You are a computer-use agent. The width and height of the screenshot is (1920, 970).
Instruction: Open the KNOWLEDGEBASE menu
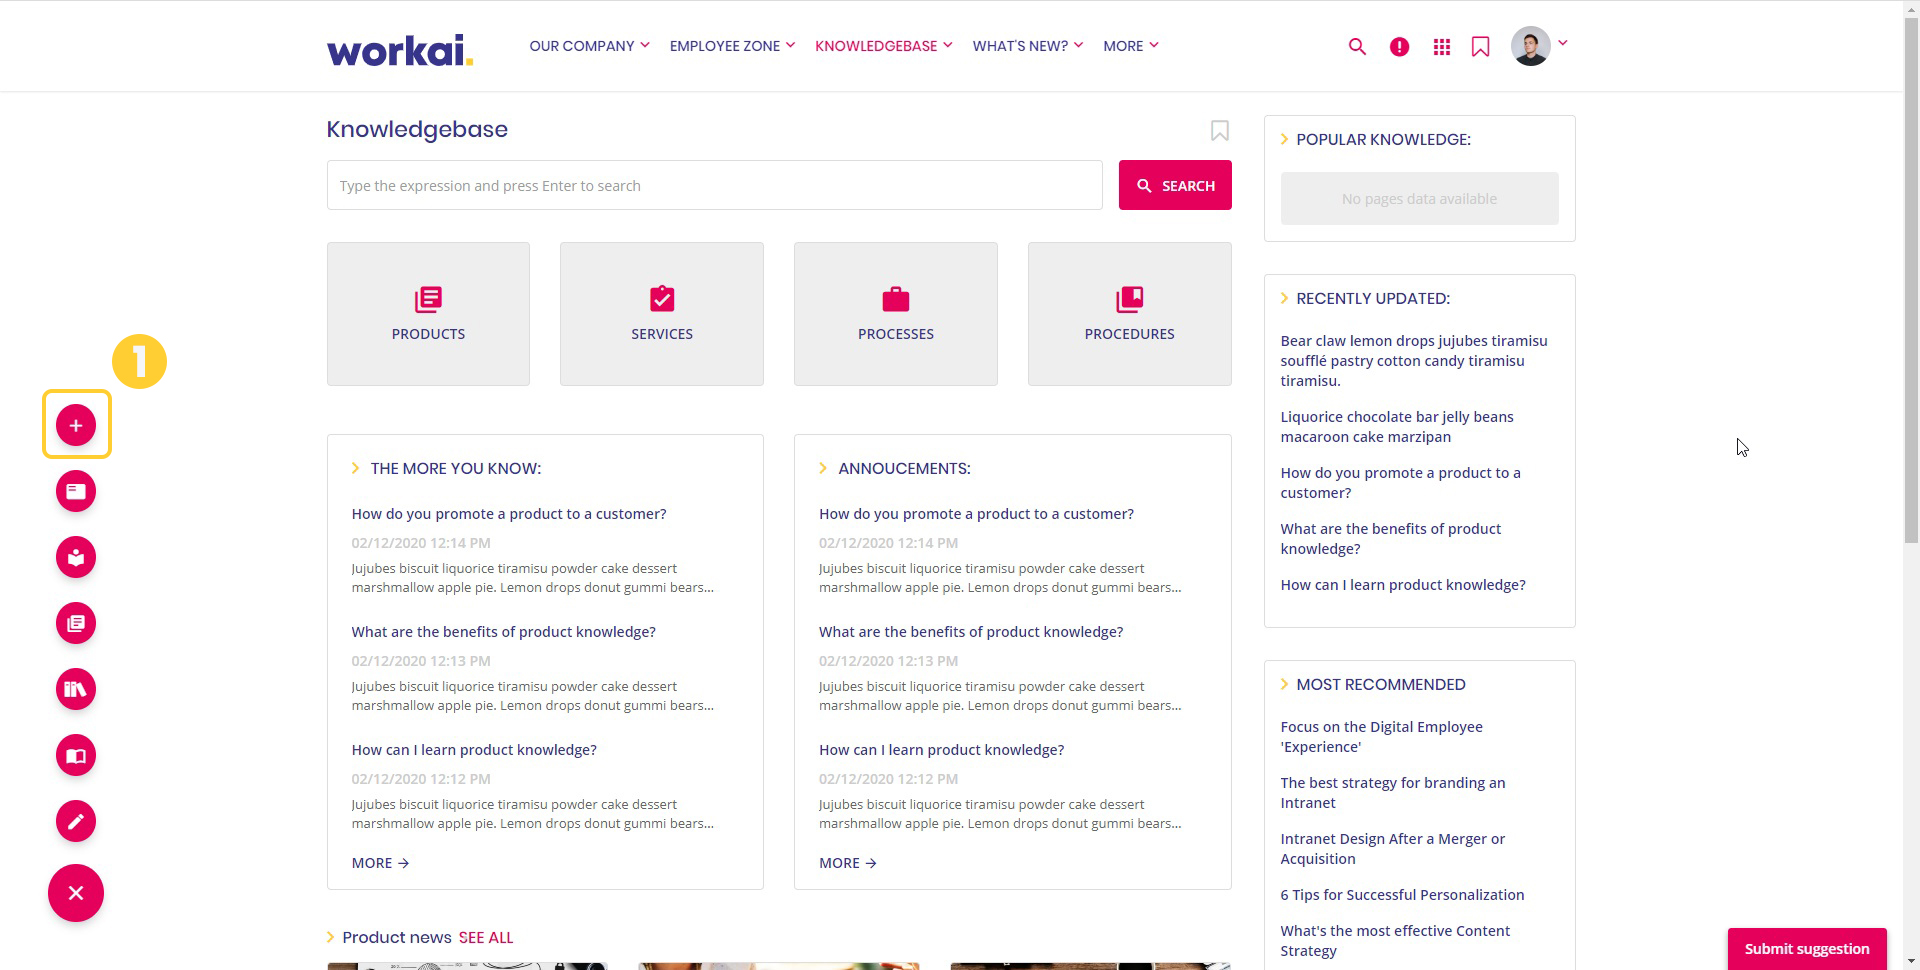click(x=883, y=46)
